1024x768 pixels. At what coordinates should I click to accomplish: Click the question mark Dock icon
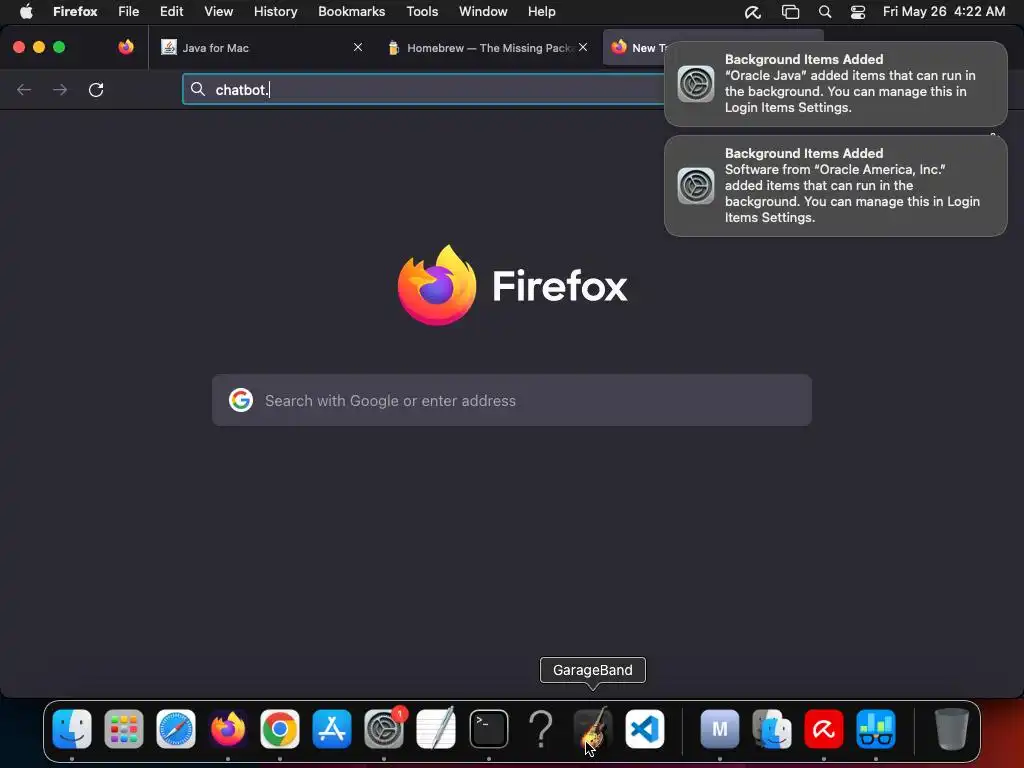tap(541, 729)
